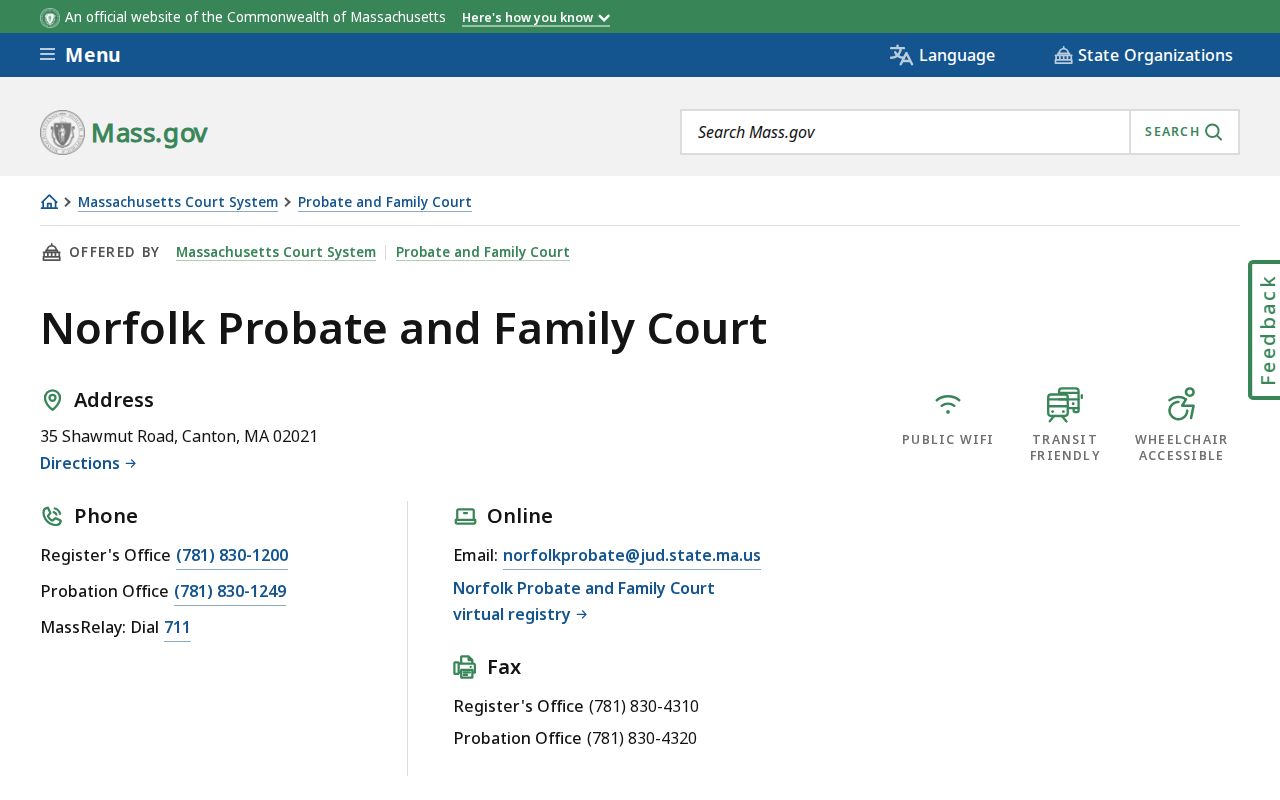
Task: Open Massachusetts Court System breadcrumb link
Action: coord(178,202)
